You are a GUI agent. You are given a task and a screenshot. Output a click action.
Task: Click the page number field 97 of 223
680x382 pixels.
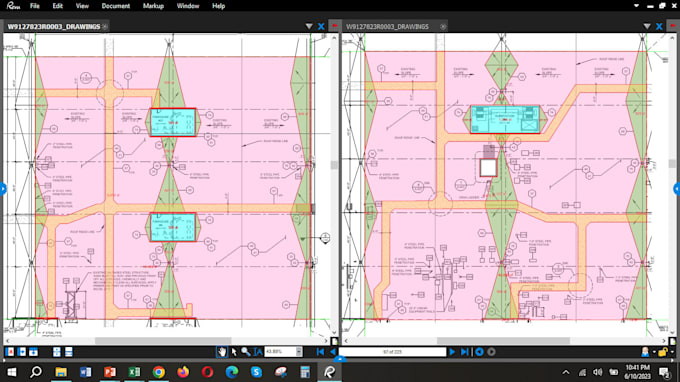(392, 352)
